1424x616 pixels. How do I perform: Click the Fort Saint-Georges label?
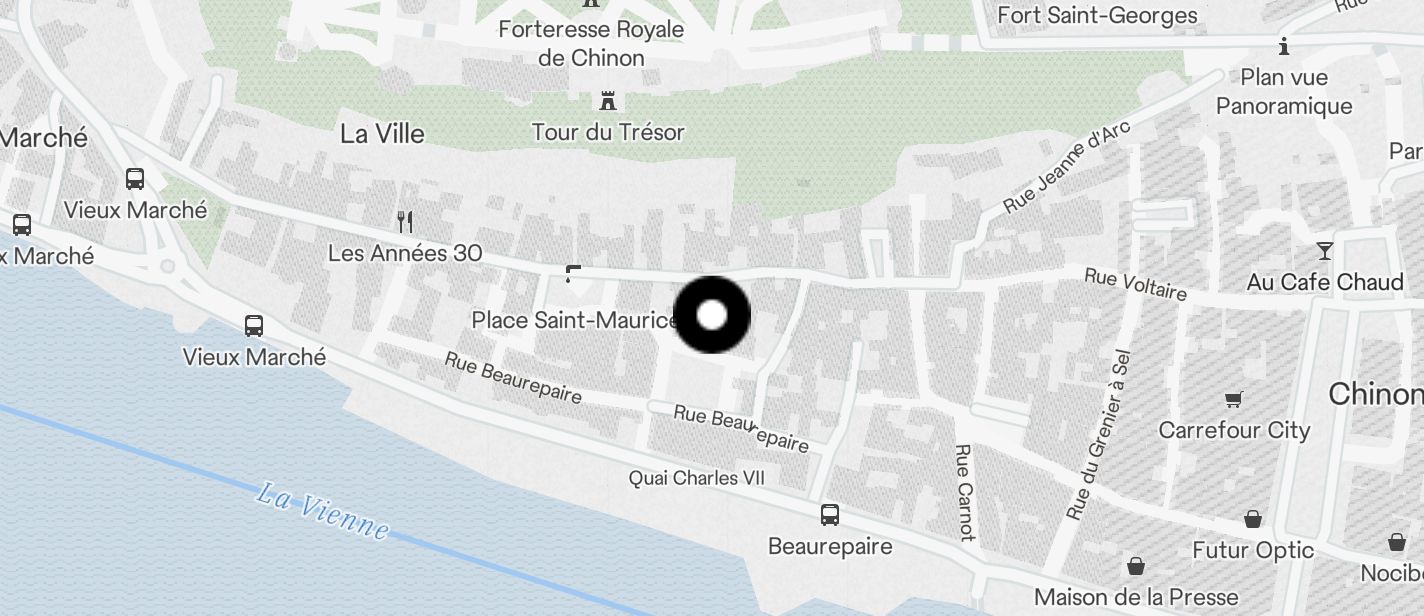click(1097, 15)
